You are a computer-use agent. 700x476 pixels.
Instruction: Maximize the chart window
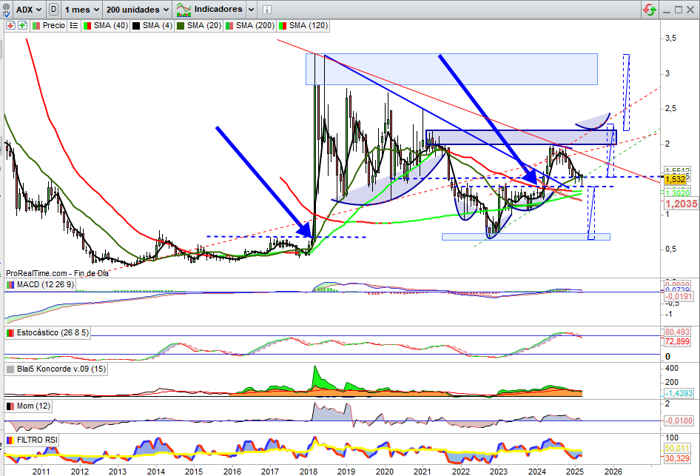[x=679, y=9]
